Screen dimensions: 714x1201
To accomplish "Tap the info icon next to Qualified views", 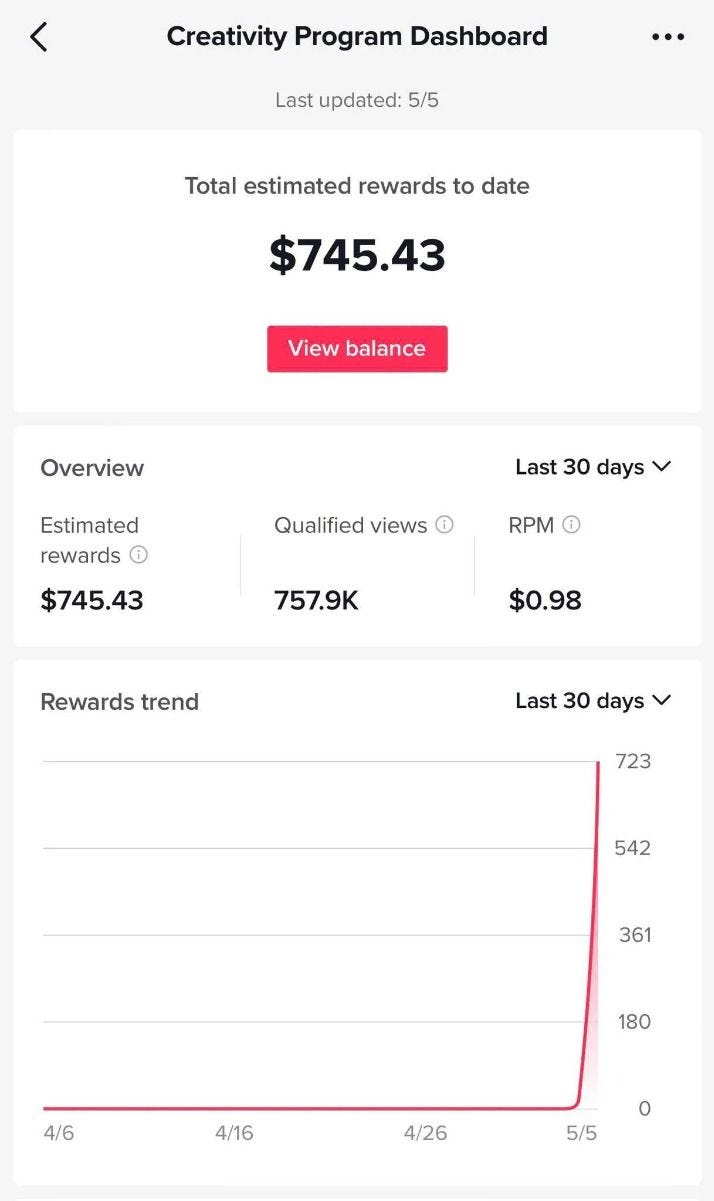I will (x=444, y=525).
